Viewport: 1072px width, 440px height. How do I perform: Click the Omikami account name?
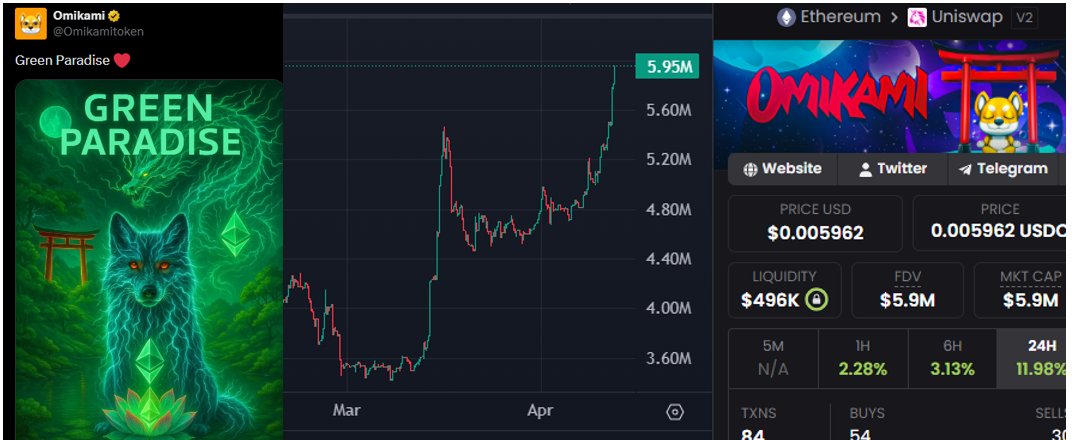(x=79, y=16)
